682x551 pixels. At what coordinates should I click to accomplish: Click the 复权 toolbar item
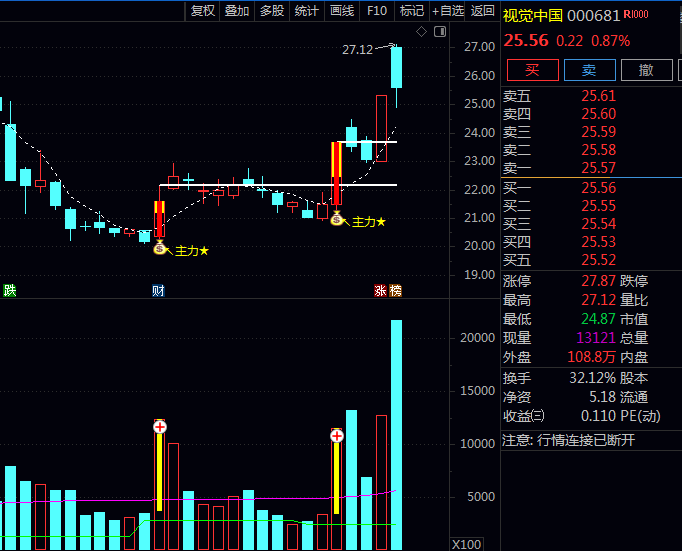tap(203, 10)
